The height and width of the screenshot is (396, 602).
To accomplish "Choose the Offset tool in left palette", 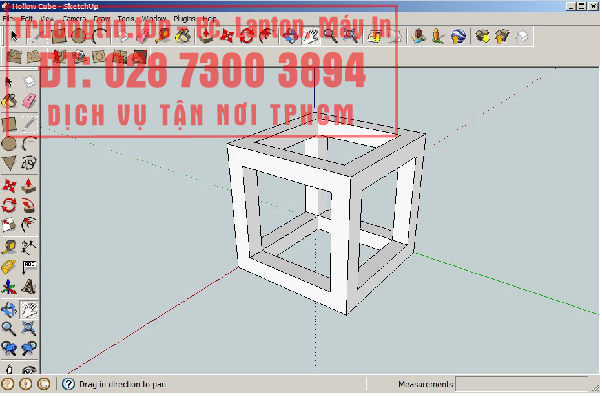I will (x=29, y=225).
